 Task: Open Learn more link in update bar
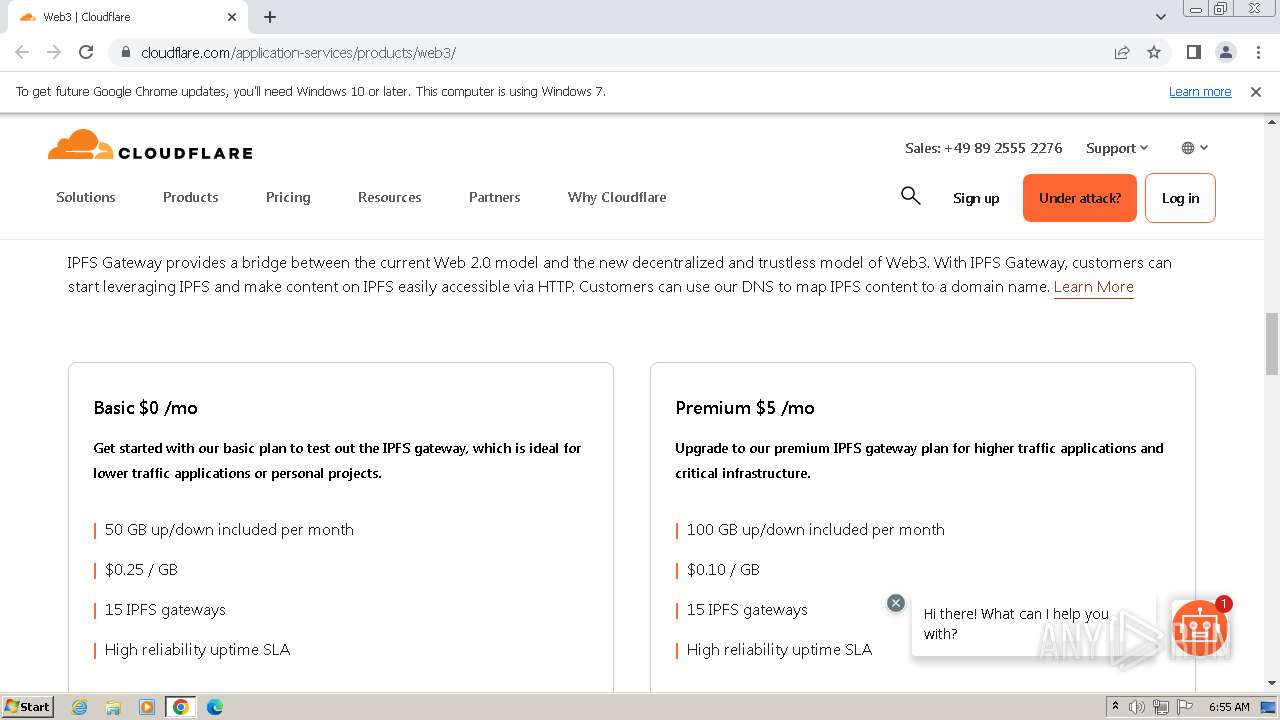point(1200,92)
